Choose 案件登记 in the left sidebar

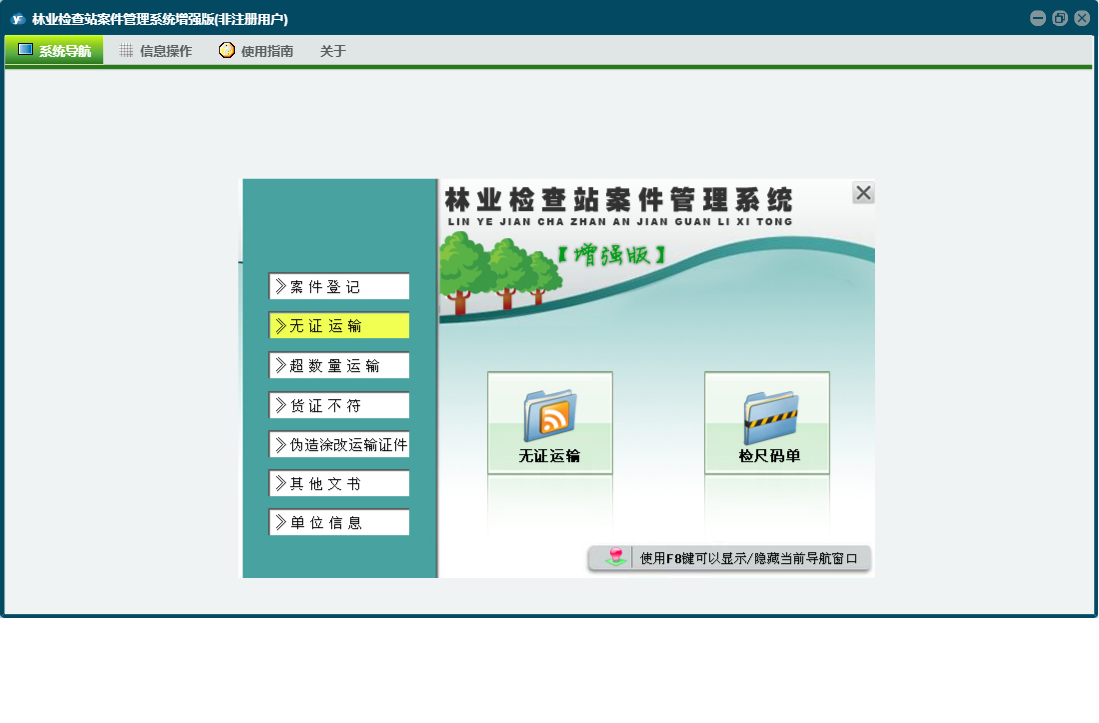tap(339, 287)
